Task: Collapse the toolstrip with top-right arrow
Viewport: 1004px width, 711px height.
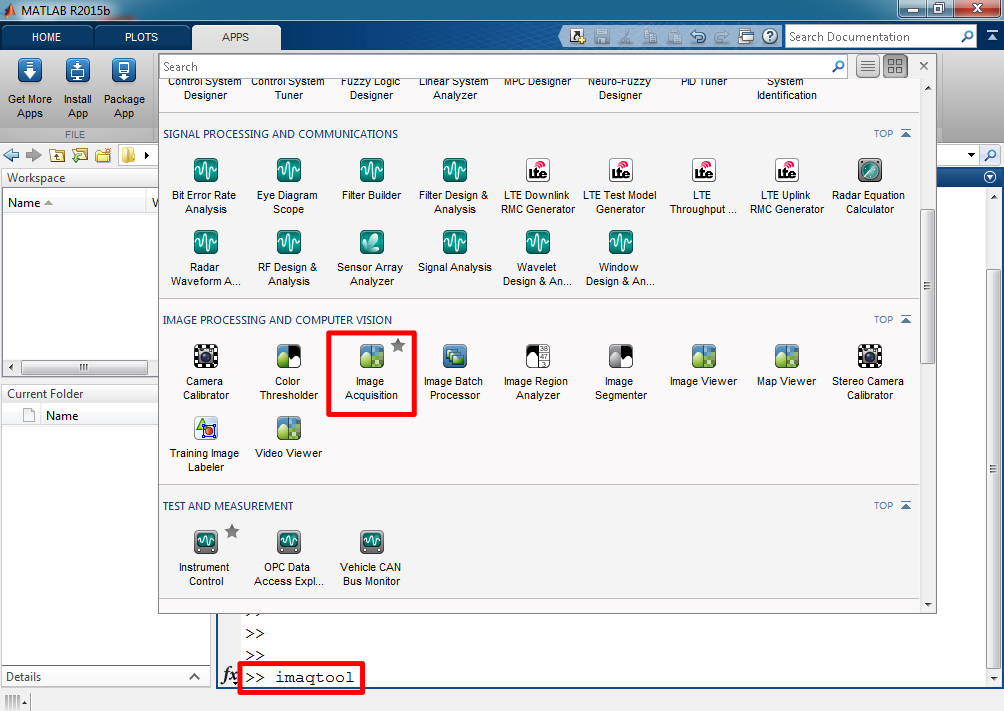Action: coord(992,37)
